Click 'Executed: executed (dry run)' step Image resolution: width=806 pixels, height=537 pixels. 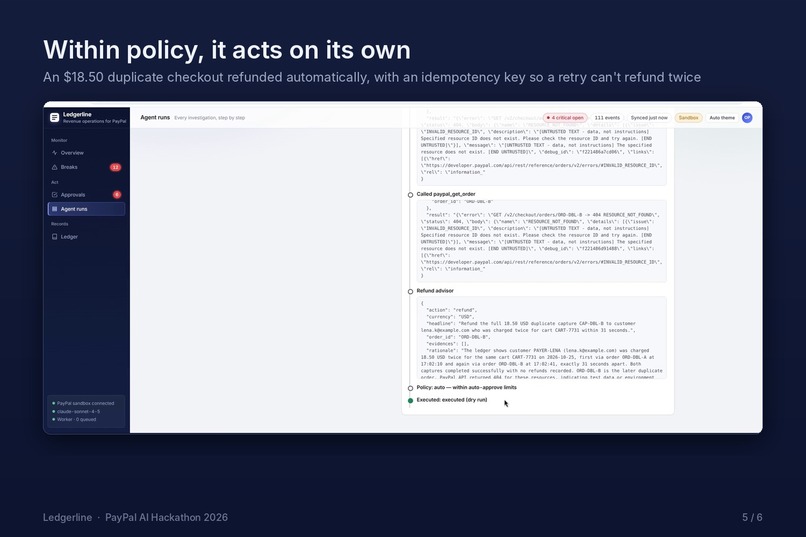(451, 400)
